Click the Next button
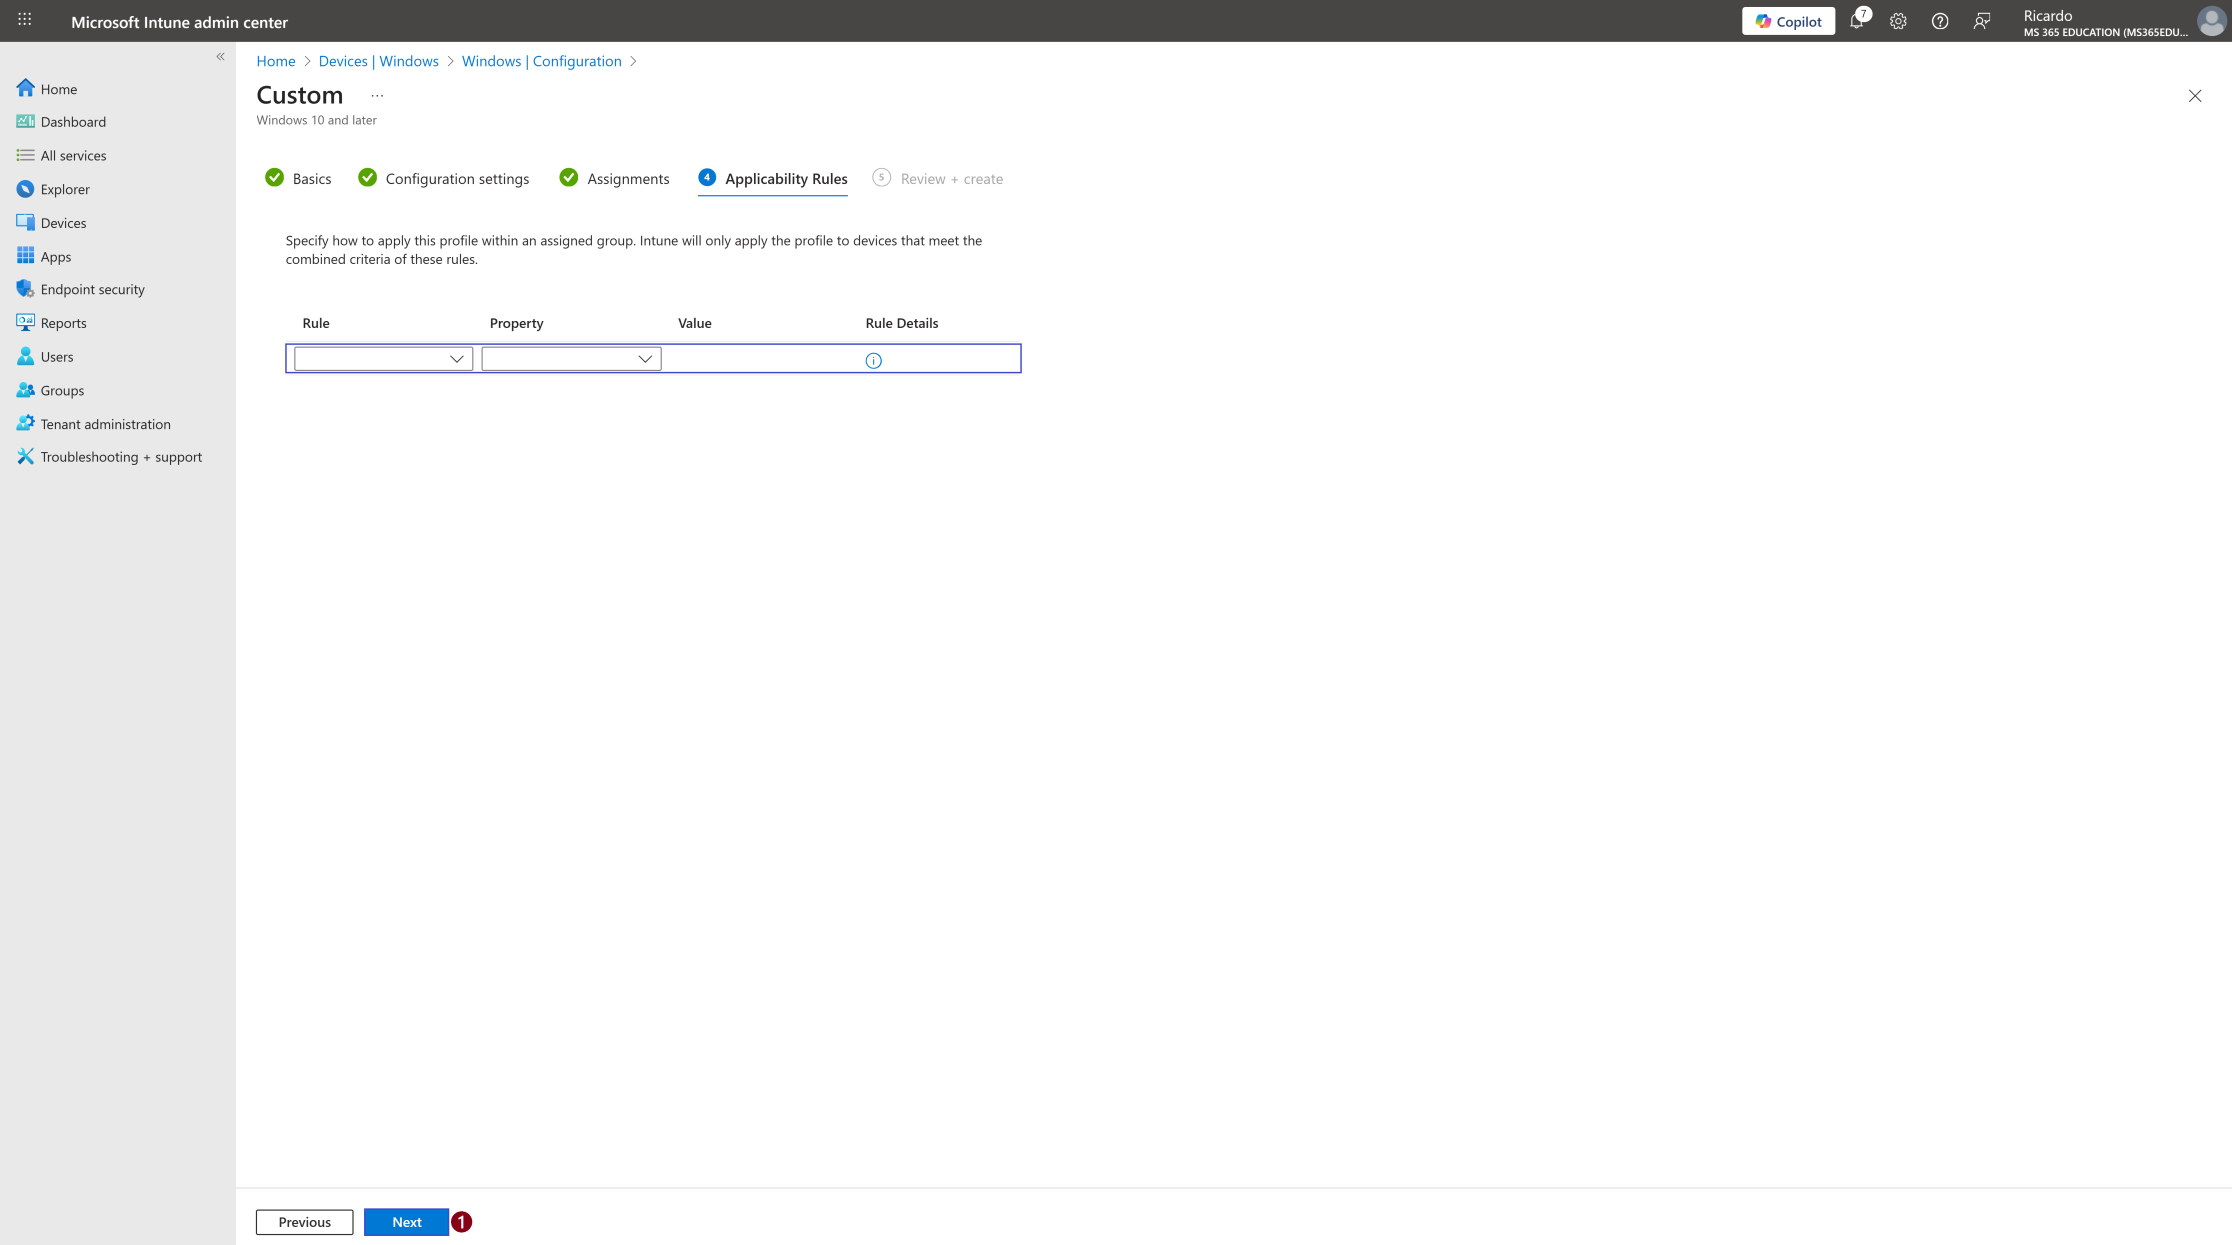 tap(406, 1222)
